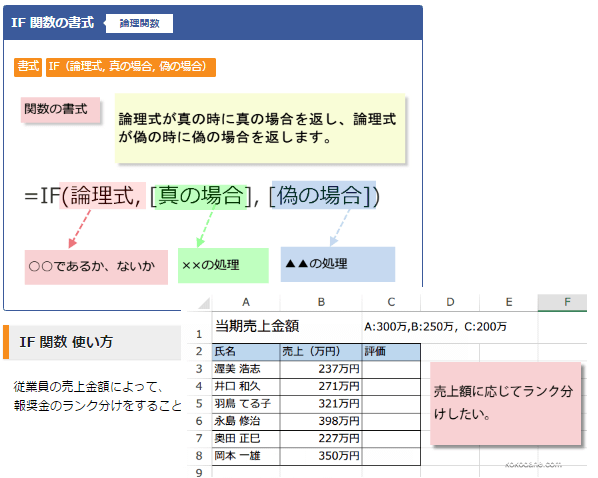Screen dimensions: 598x478
Task: Click the ○○であるか、ないか box
Action: [96, 267]
